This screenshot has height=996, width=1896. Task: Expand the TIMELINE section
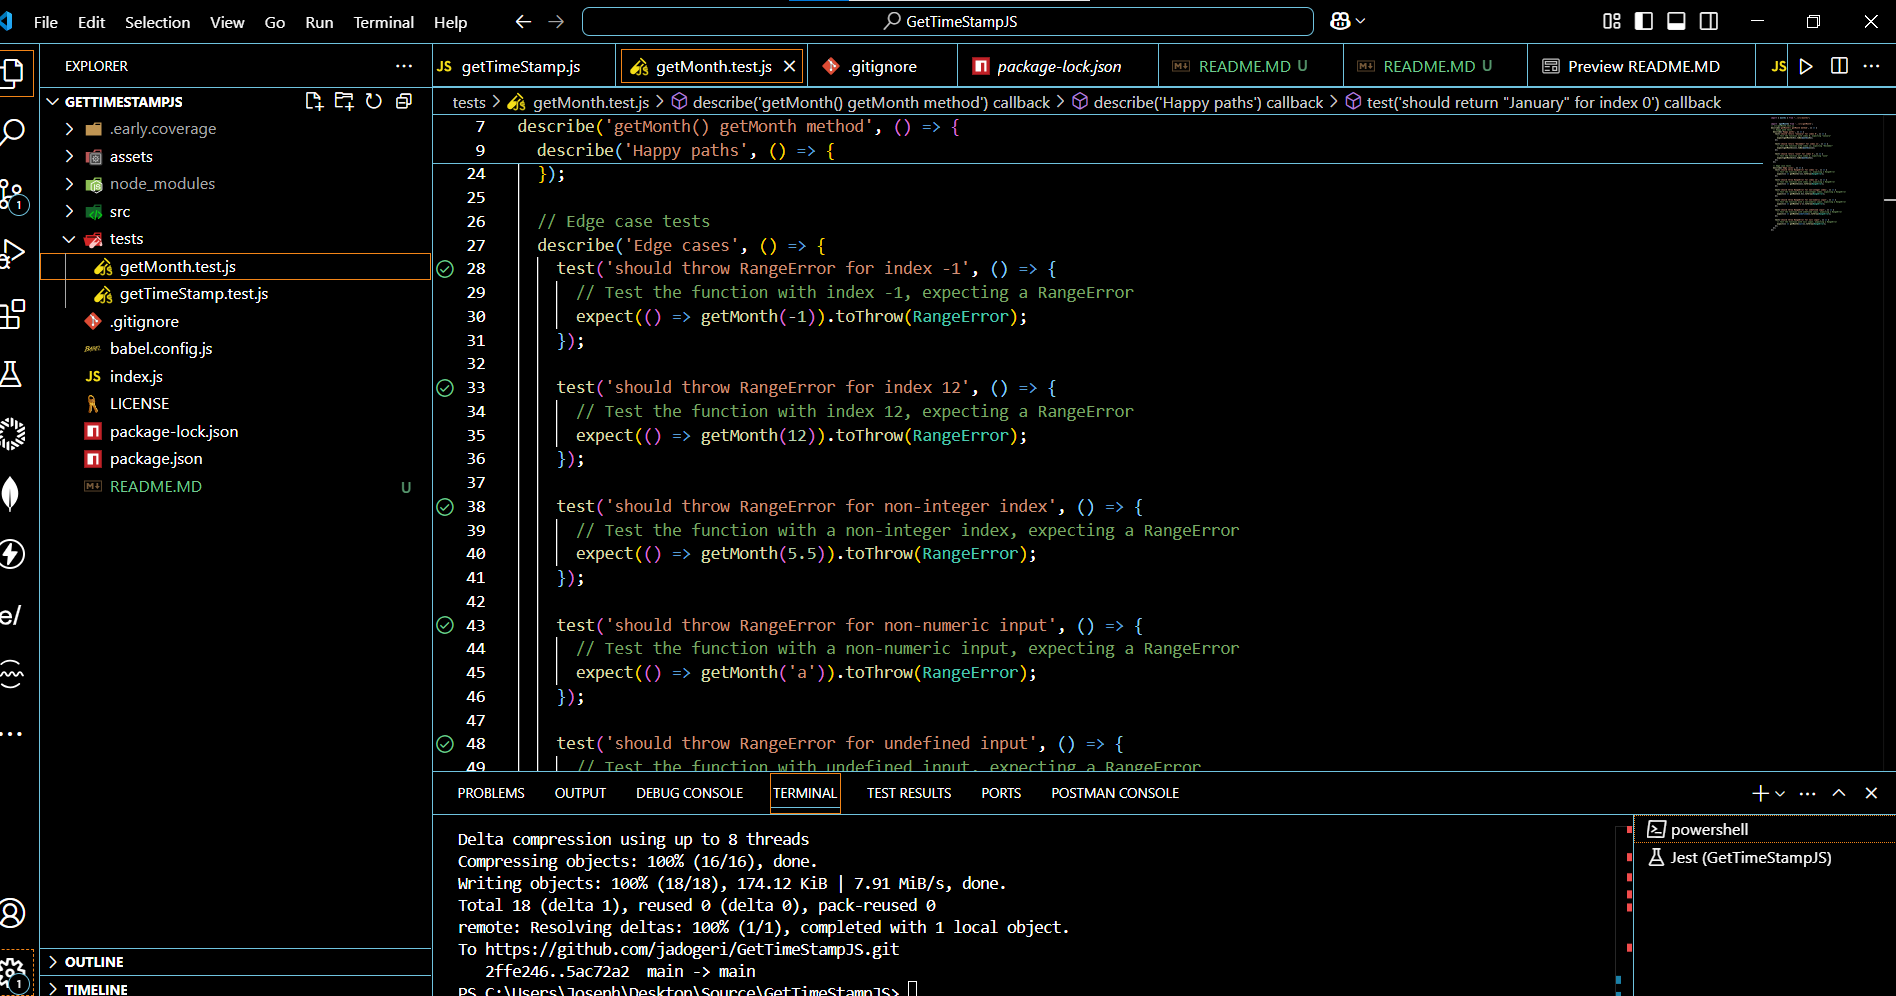236,988
